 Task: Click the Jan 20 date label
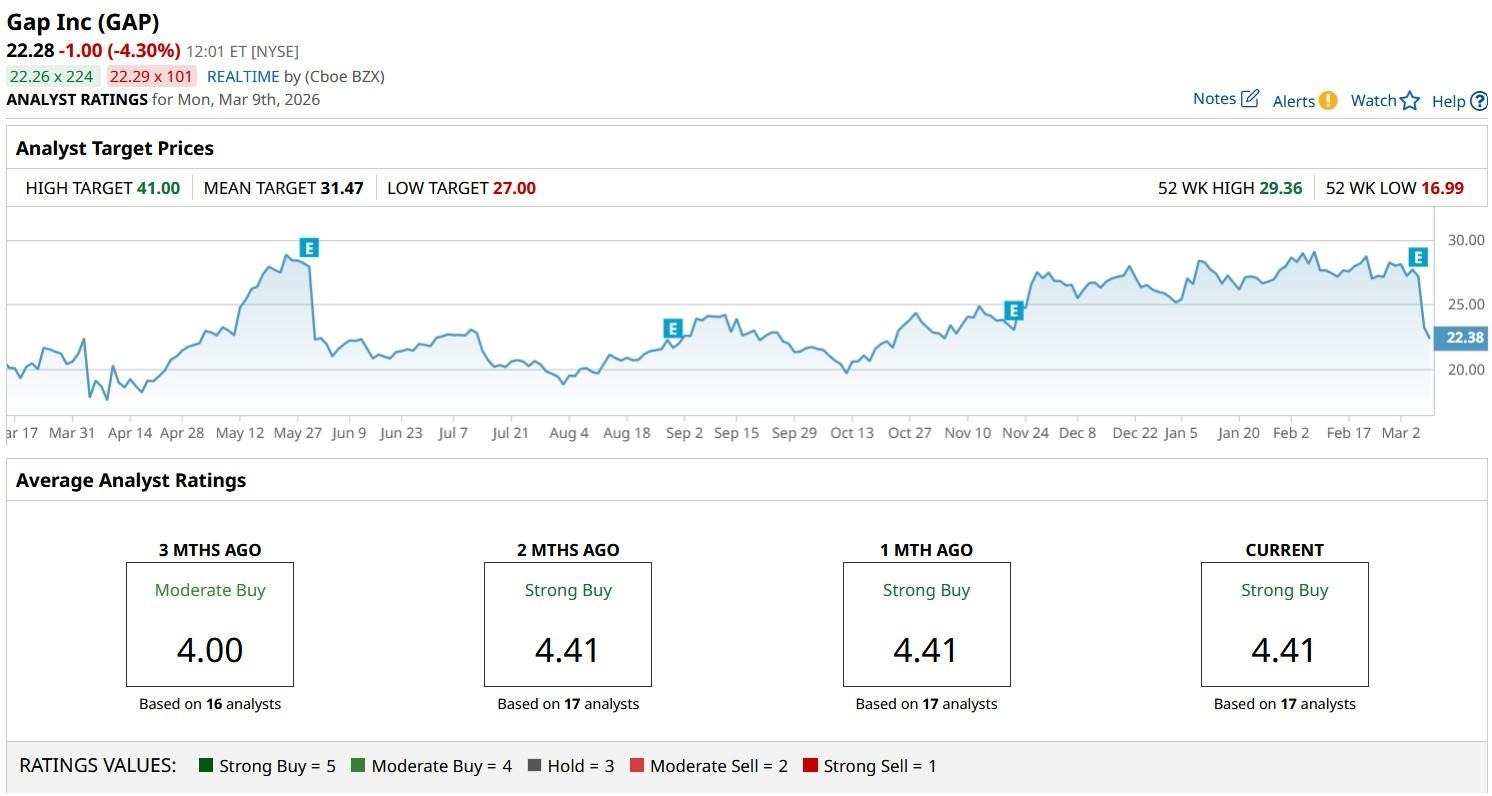click(1239, 433)
